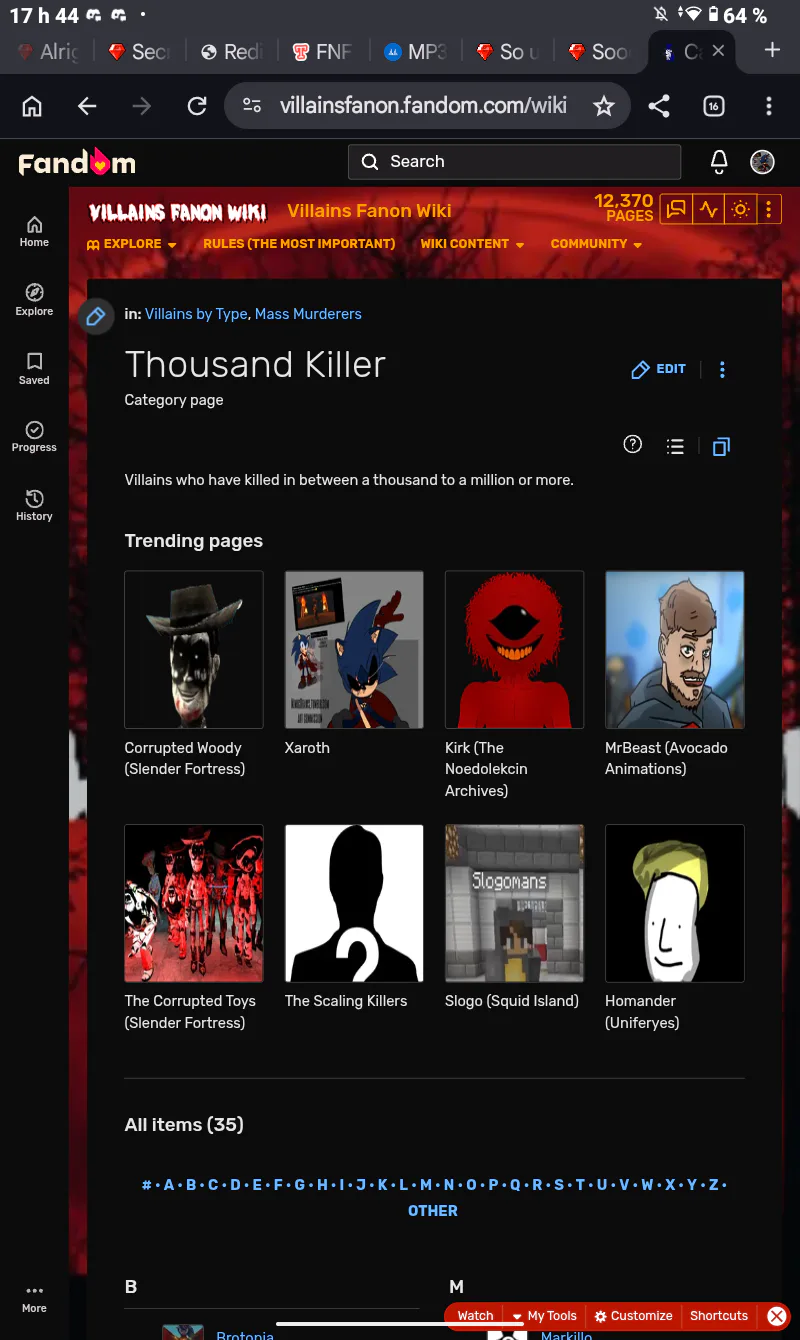
Task: Open Villains by Type category link
Action: tap(196, 314)
